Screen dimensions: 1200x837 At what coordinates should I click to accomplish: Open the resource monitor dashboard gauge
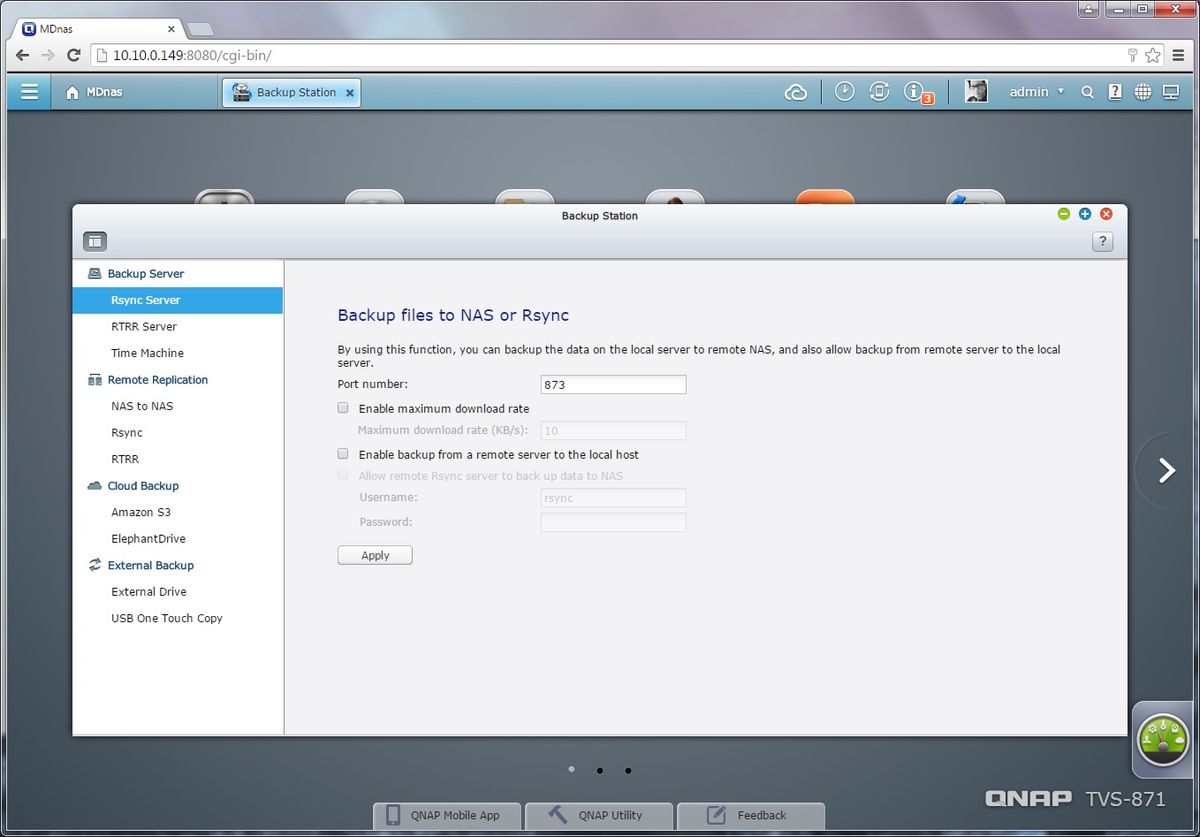1163,741
